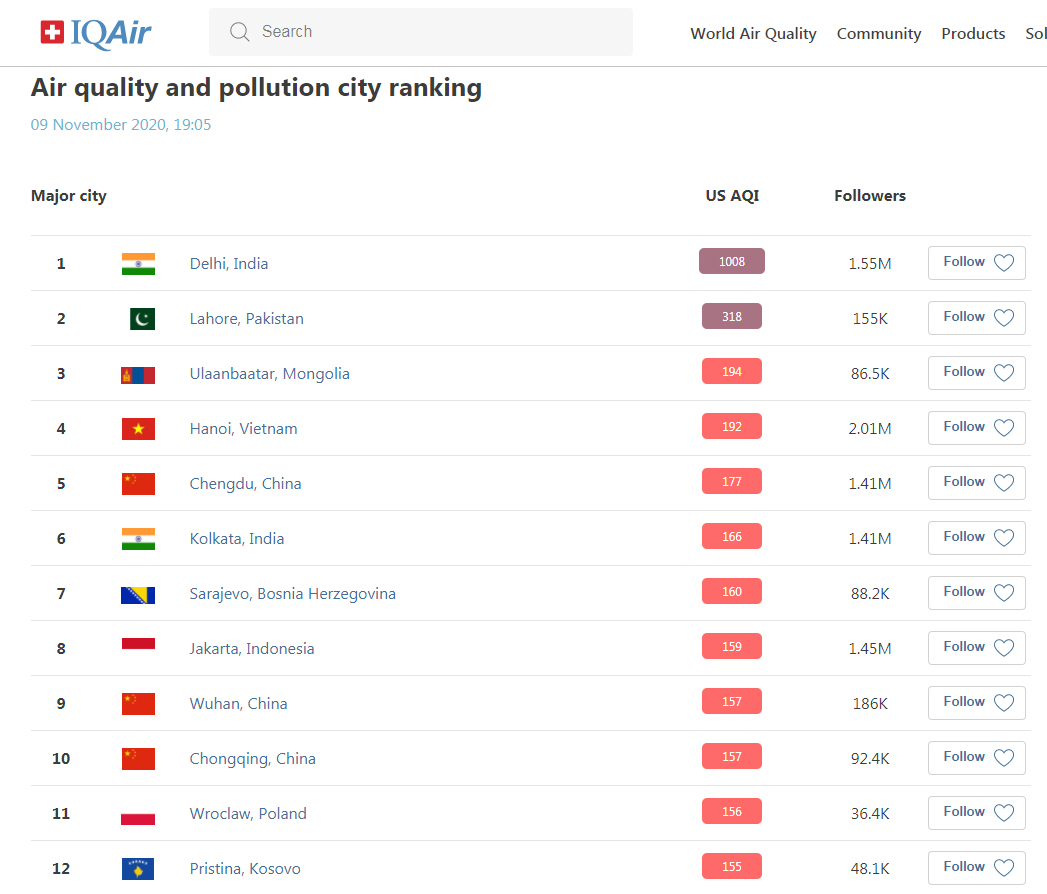Click the China flag beside Chongqing

138,758
